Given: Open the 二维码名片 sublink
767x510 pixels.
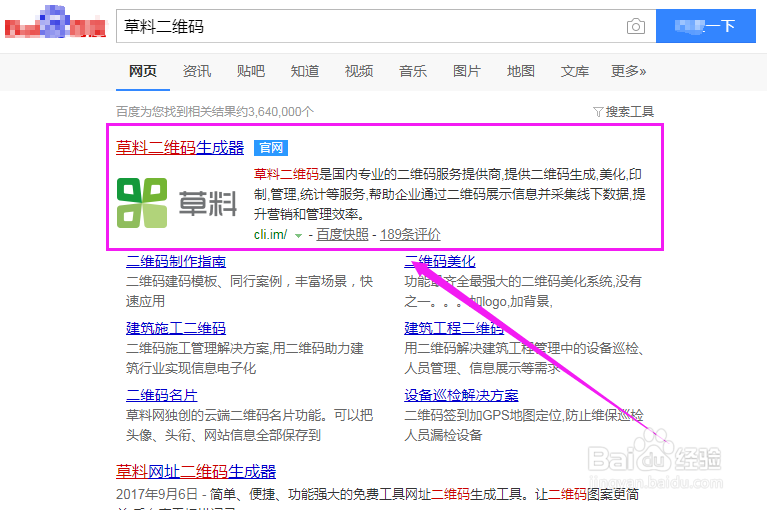Looking at the screenshot, I should [x=161, y=395].
